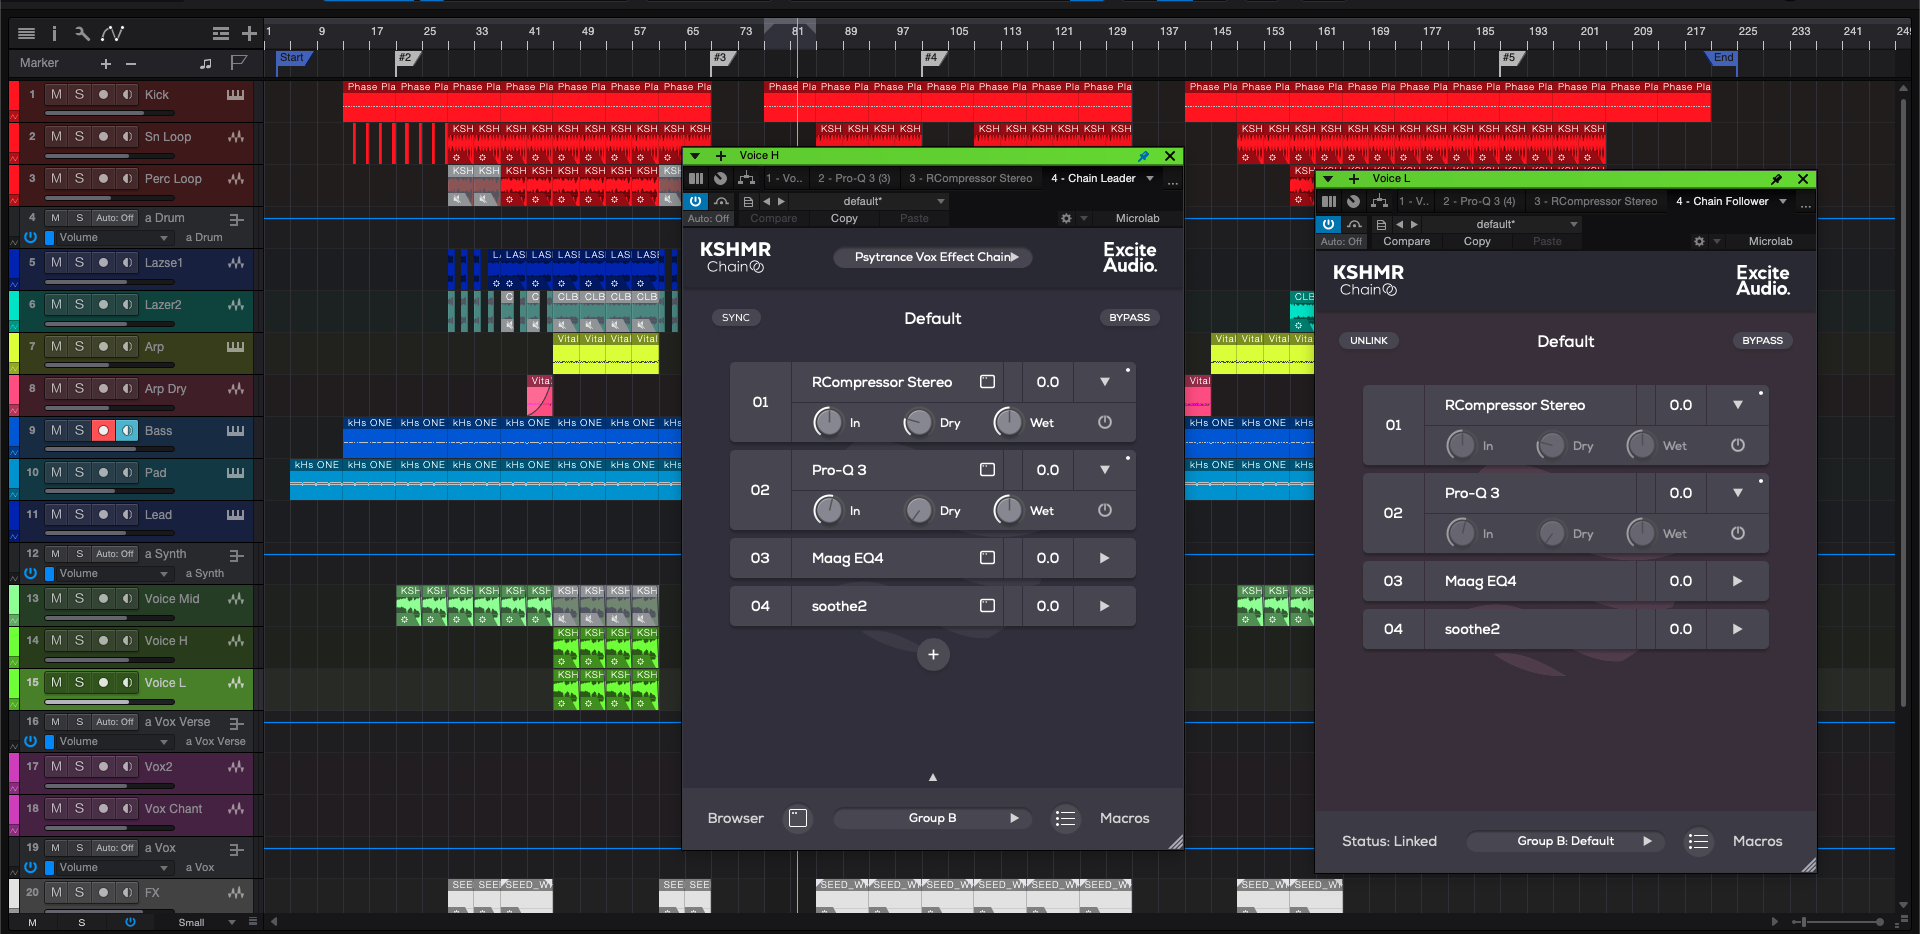The image size is (1920, 934).
Task: Add a plugin slot with round plus button
Action: [x=933, y=655]
